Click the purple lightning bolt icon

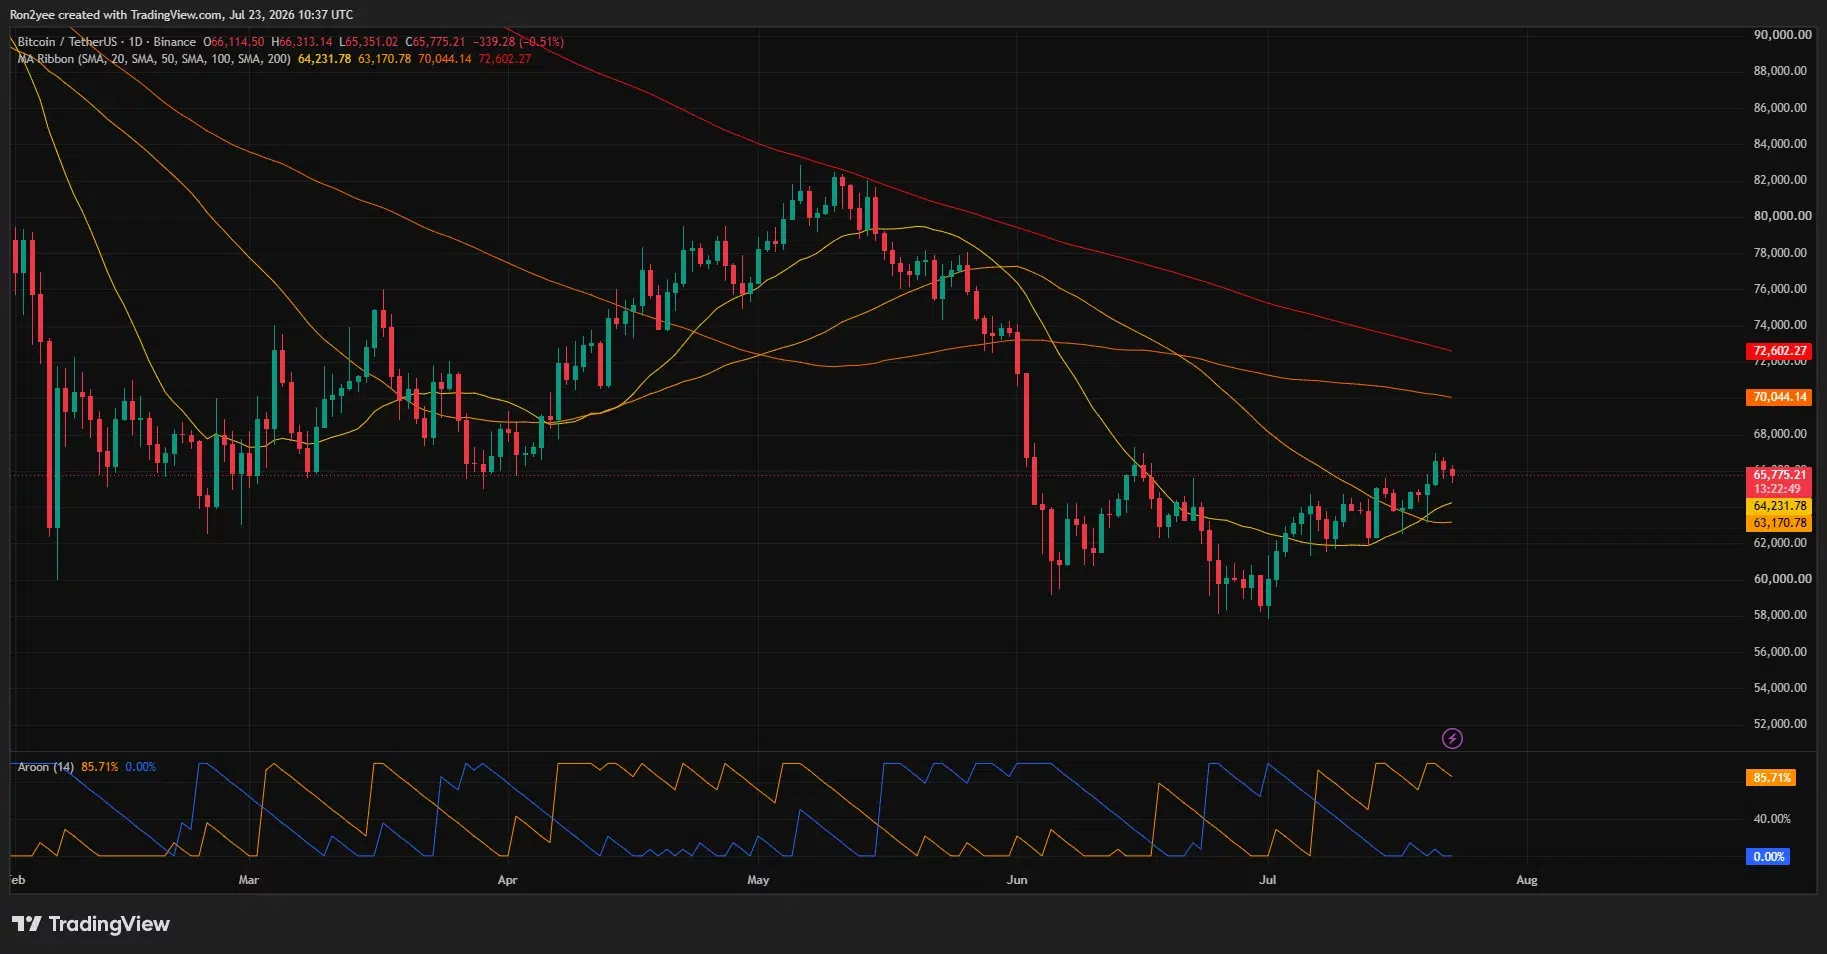click(x=1452, y=739)
